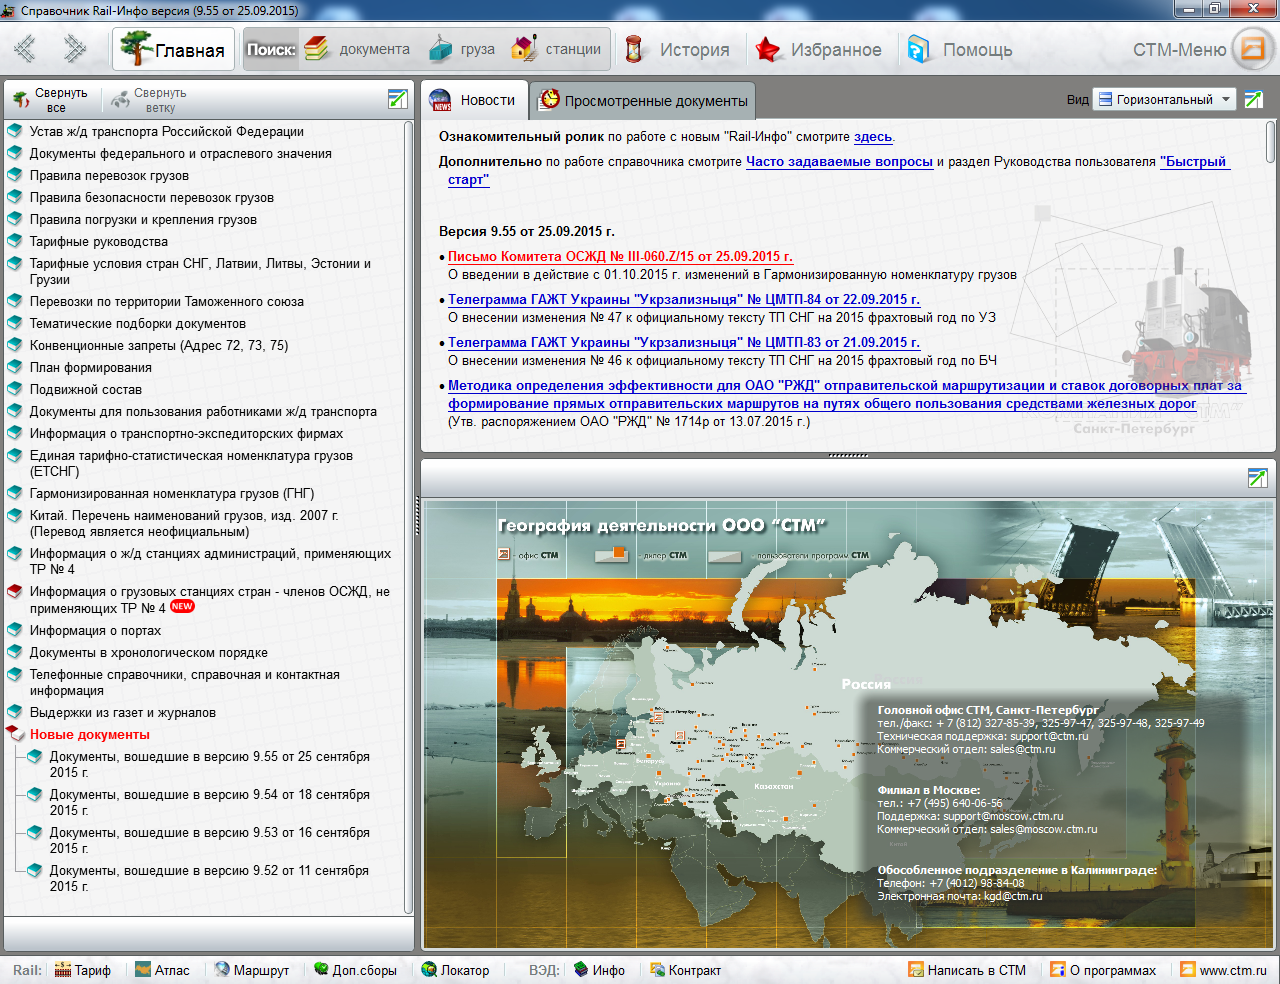The image size is (1280, 984).
Task: Open Информация о транспортно-экспедиторских фирмах
Action: (x=186, y=433)
